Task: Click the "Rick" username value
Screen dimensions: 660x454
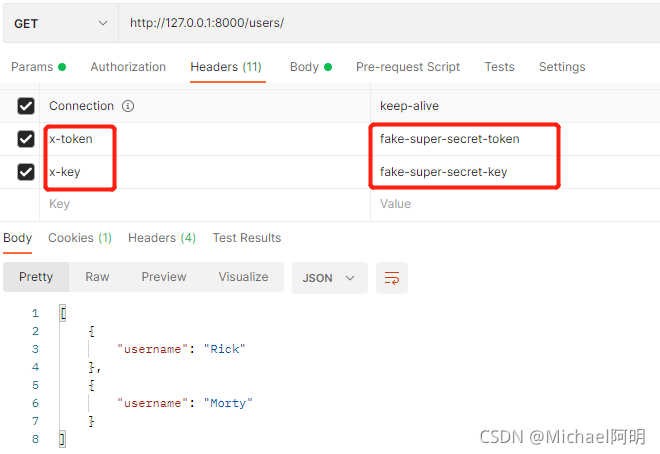Action: (224, 349)
